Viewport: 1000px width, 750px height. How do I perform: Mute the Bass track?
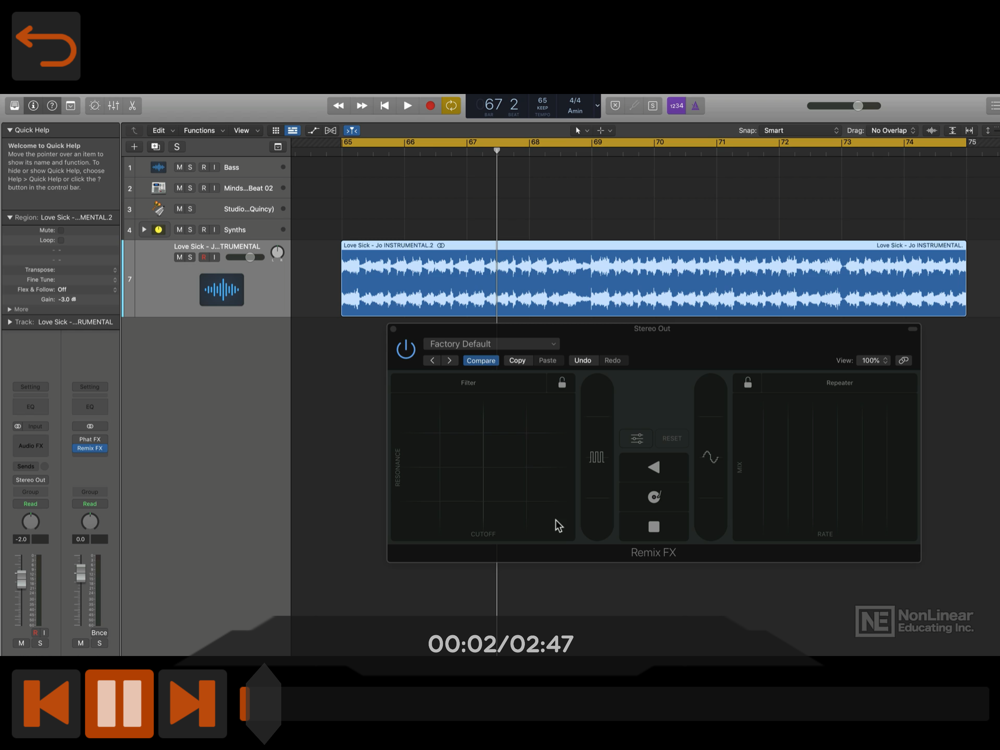[x=179, y=167]
